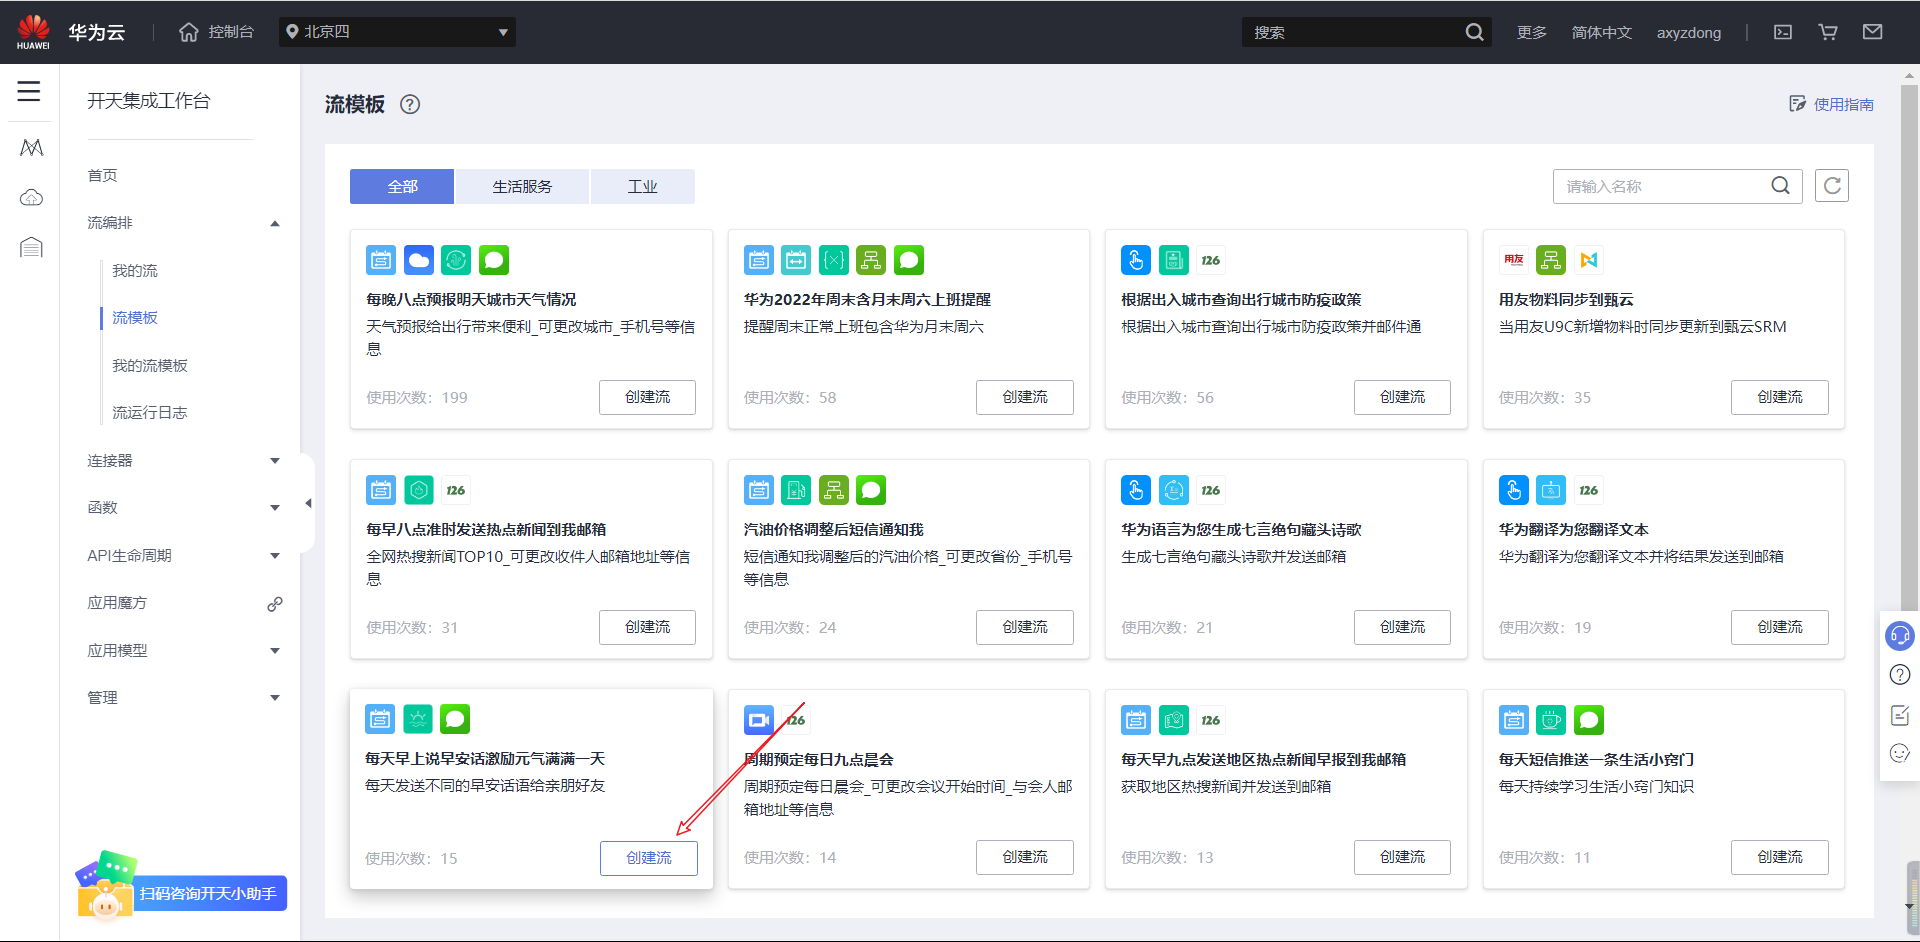Open the mail messages icon

[1873, 32]
